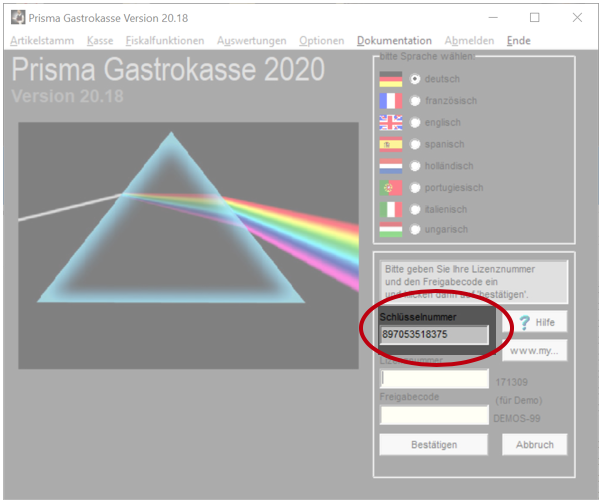The width and height of the screenshot is (603, 503).
Task: Click the Hilfe button
Action: click(x=535, y=322)
